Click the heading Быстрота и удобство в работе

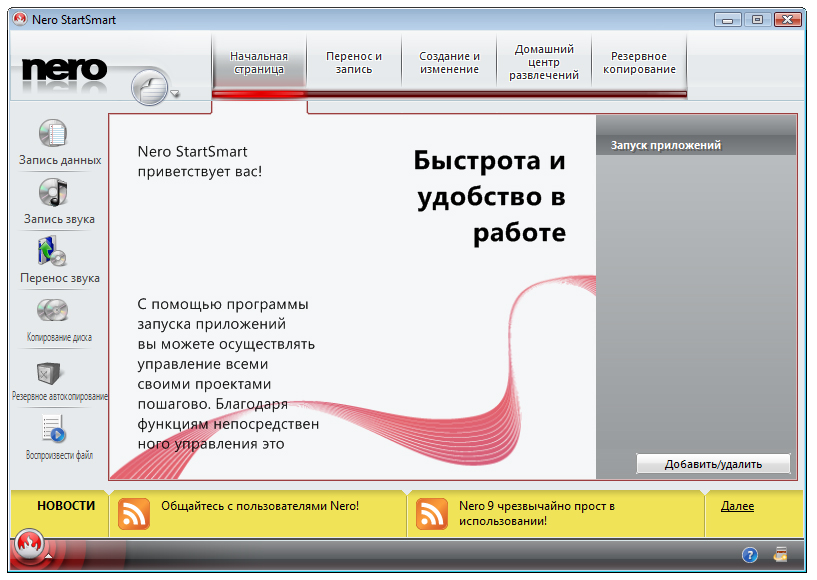(490, 196)
